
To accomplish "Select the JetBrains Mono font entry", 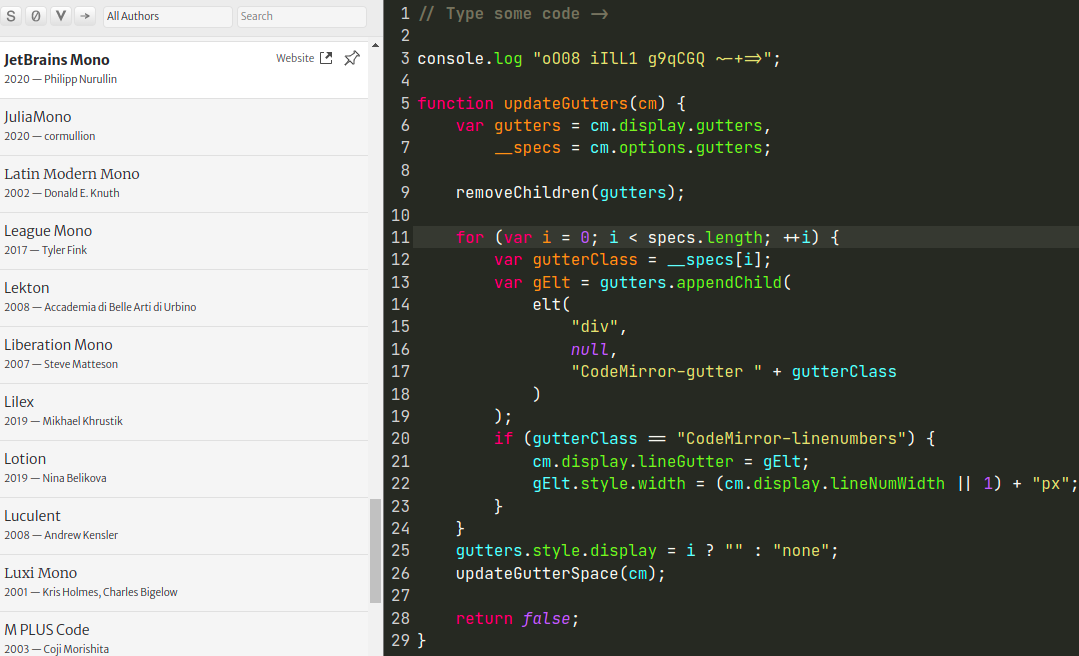I will point(184,70).
